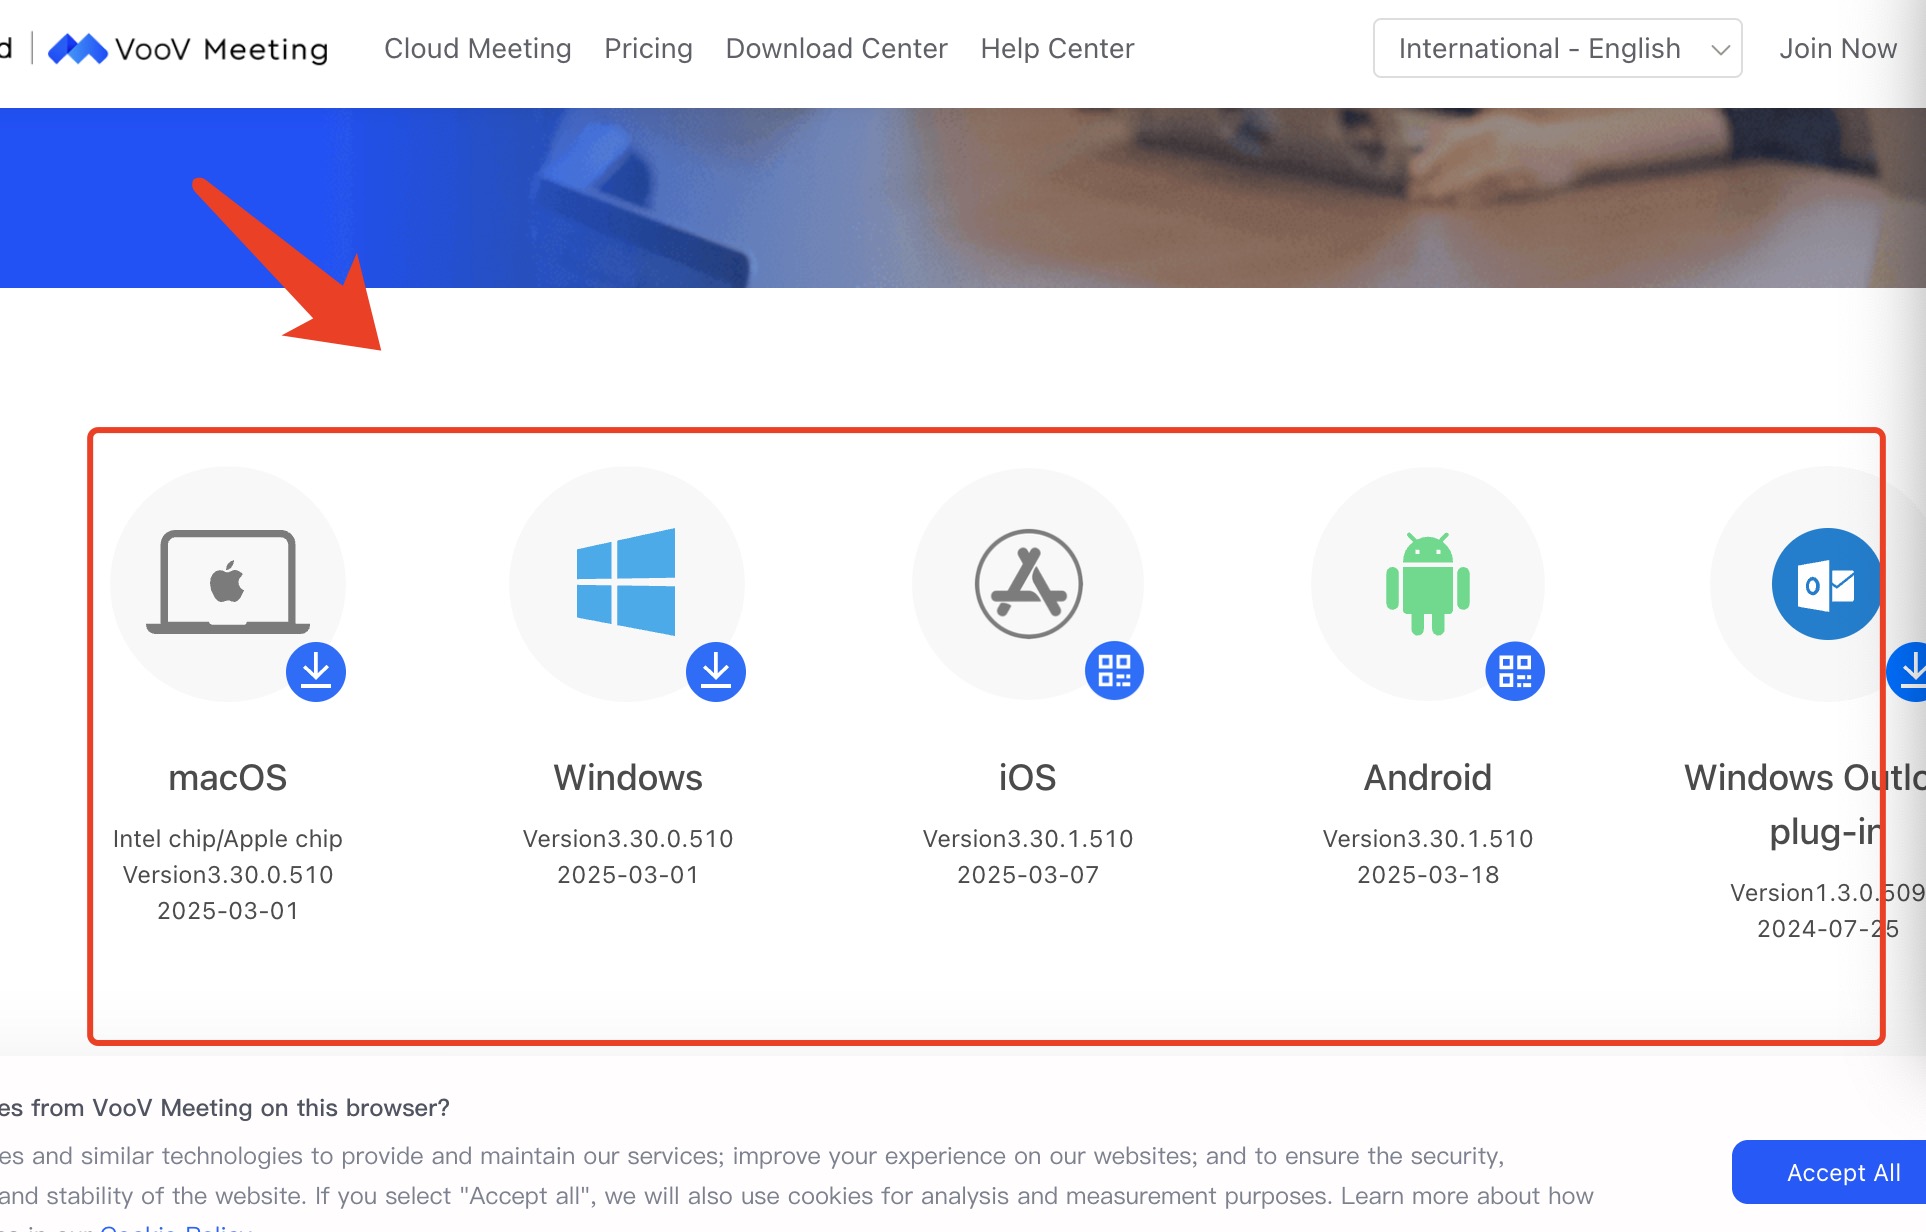Click the macOS laptop icon
This screenshot has height=1232, width=1926.
tap(228, 582)
